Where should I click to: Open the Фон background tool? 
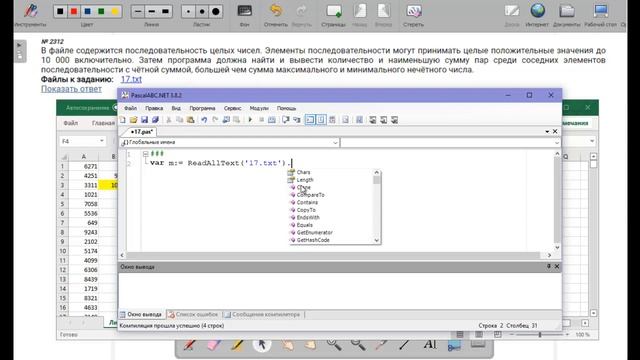[244, 11]
